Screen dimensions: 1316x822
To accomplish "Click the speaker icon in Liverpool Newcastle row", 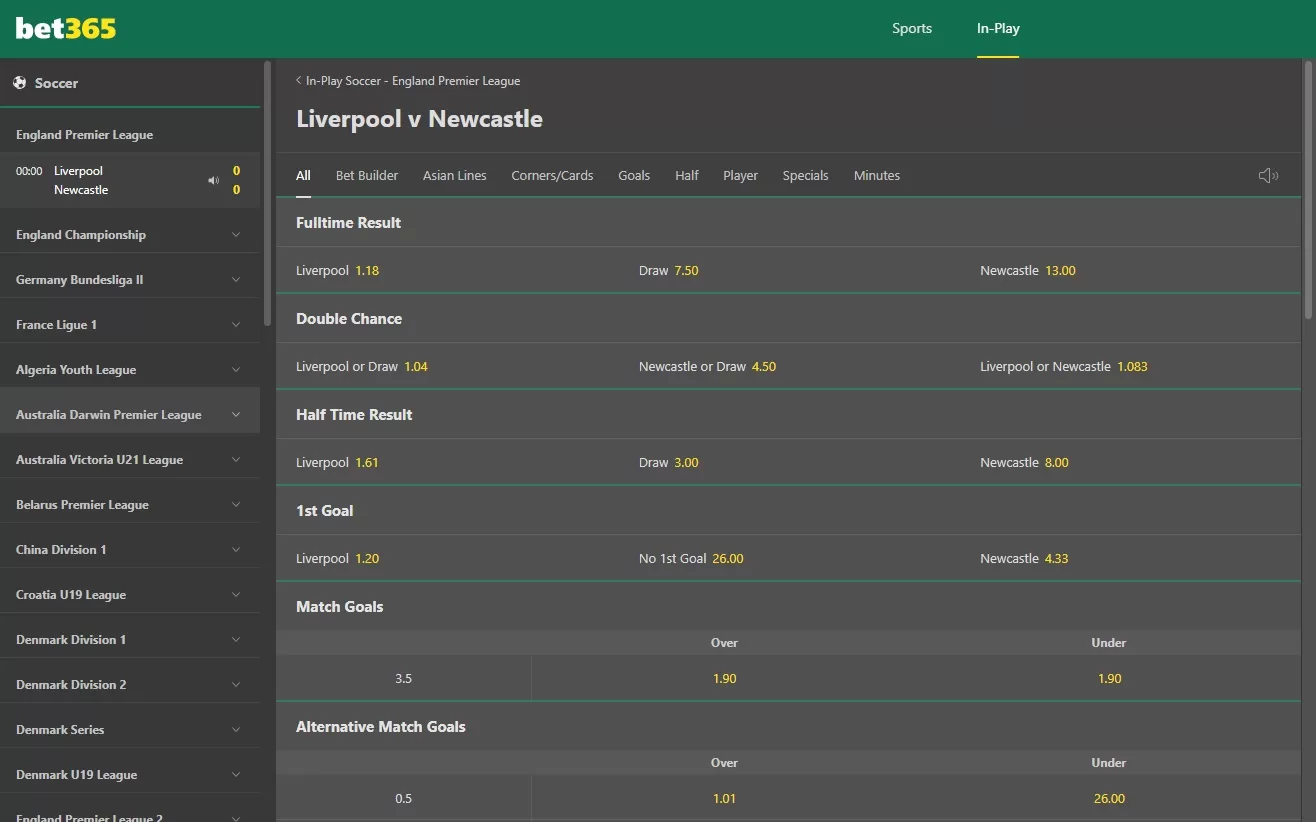I will tap(213, 181).
